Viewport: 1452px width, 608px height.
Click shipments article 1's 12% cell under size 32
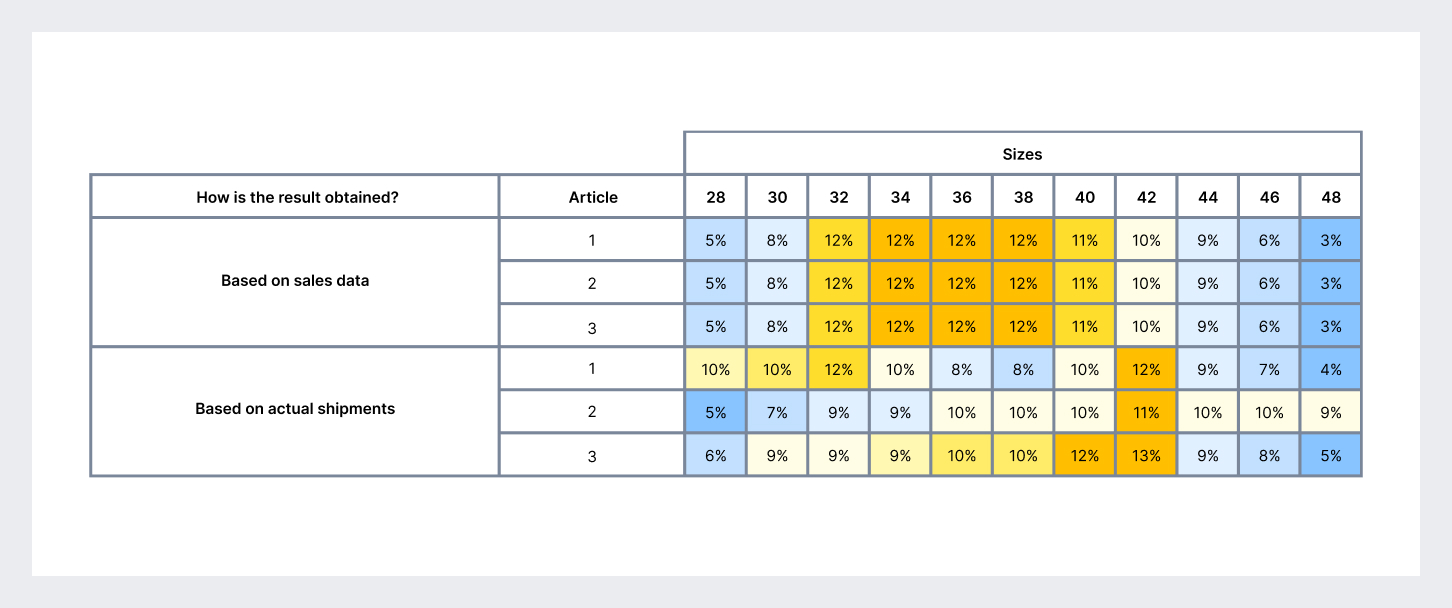click(839, 369)
